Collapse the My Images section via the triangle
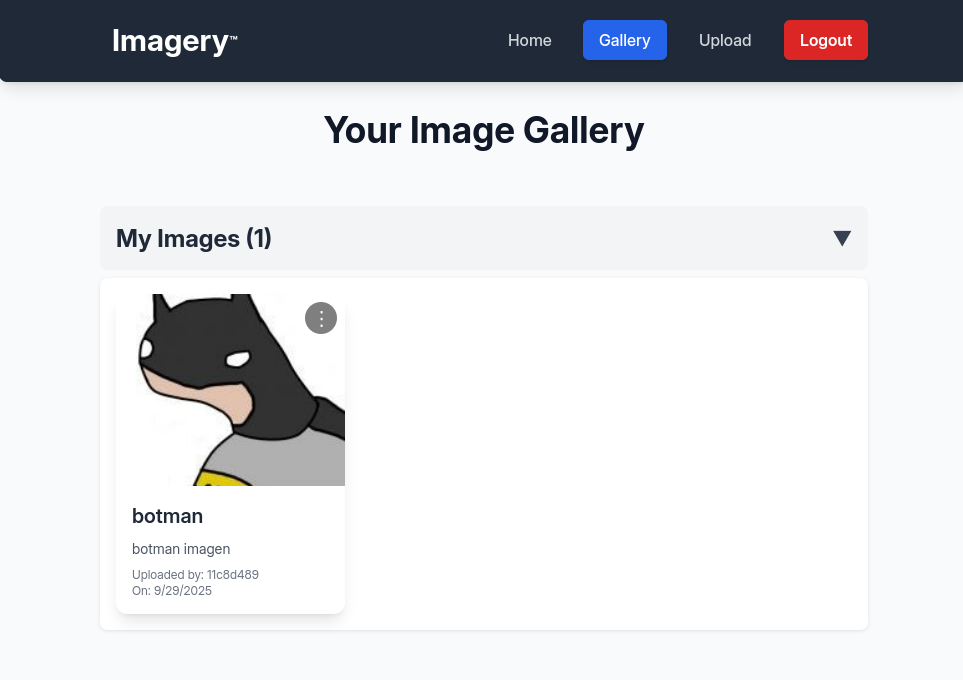Image resolution: width=963 pixels, height=680 pixels. point(842,238)
